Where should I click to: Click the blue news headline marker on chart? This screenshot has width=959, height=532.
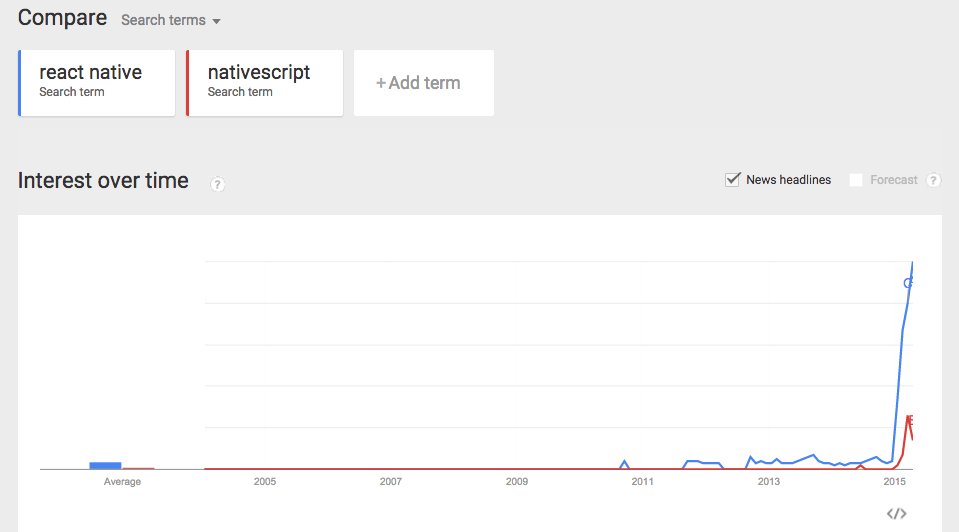tap(908, 283)
